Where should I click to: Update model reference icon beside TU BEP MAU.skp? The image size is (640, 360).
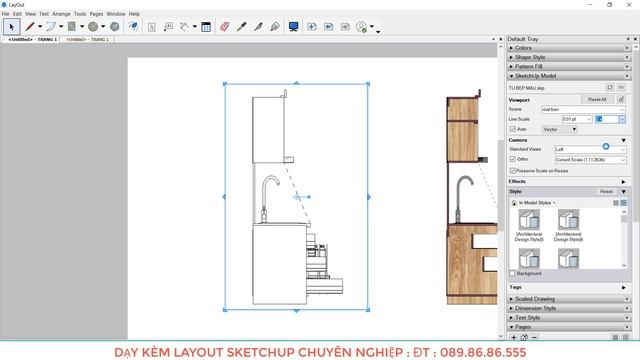(x=610, y=87)
